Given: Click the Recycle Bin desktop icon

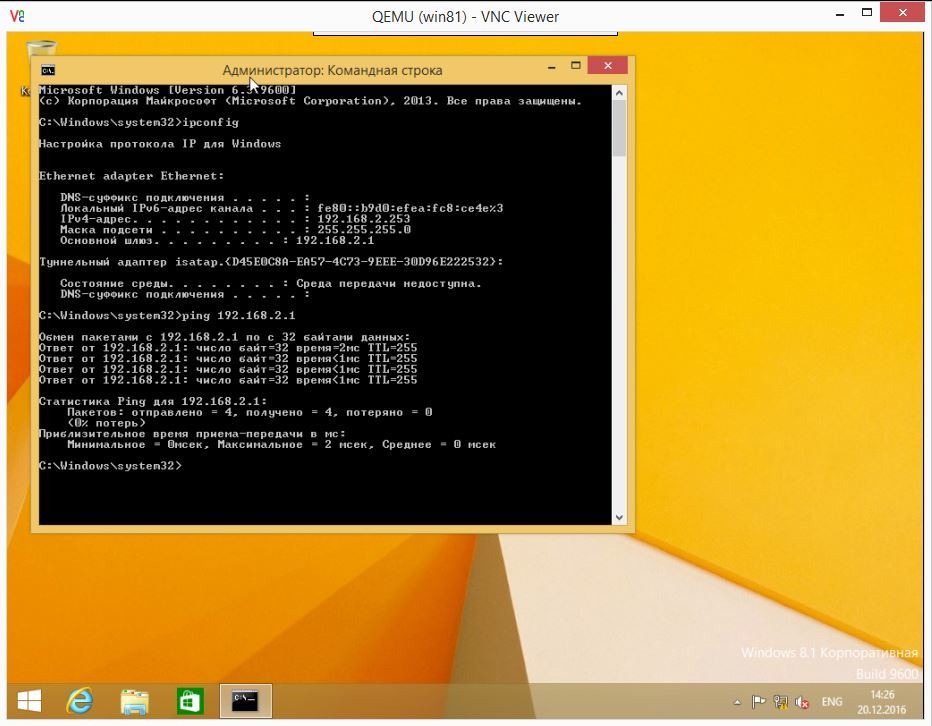Looking at the screenshot, I should tap(41, 49).
